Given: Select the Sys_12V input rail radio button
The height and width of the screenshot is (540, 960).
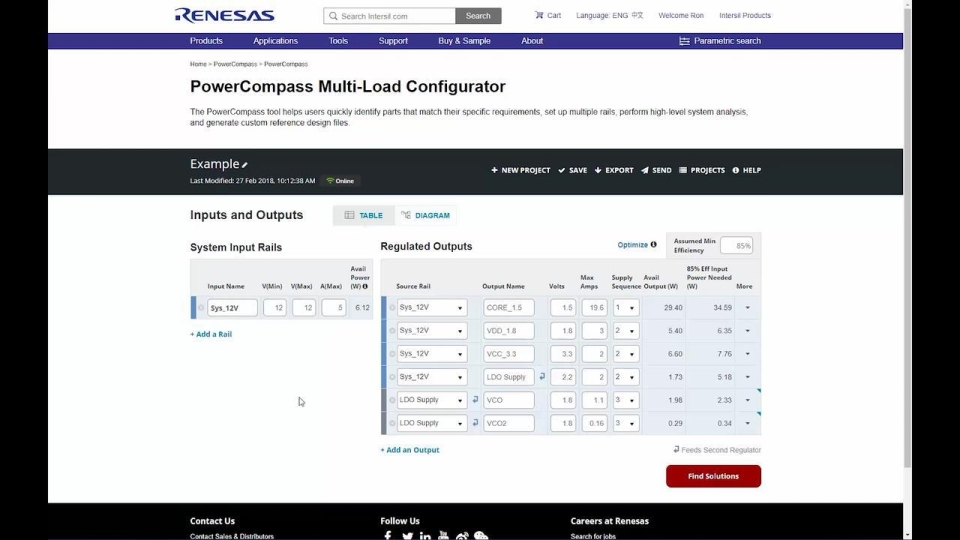Looking at the screenshot, I should point(201,307).
